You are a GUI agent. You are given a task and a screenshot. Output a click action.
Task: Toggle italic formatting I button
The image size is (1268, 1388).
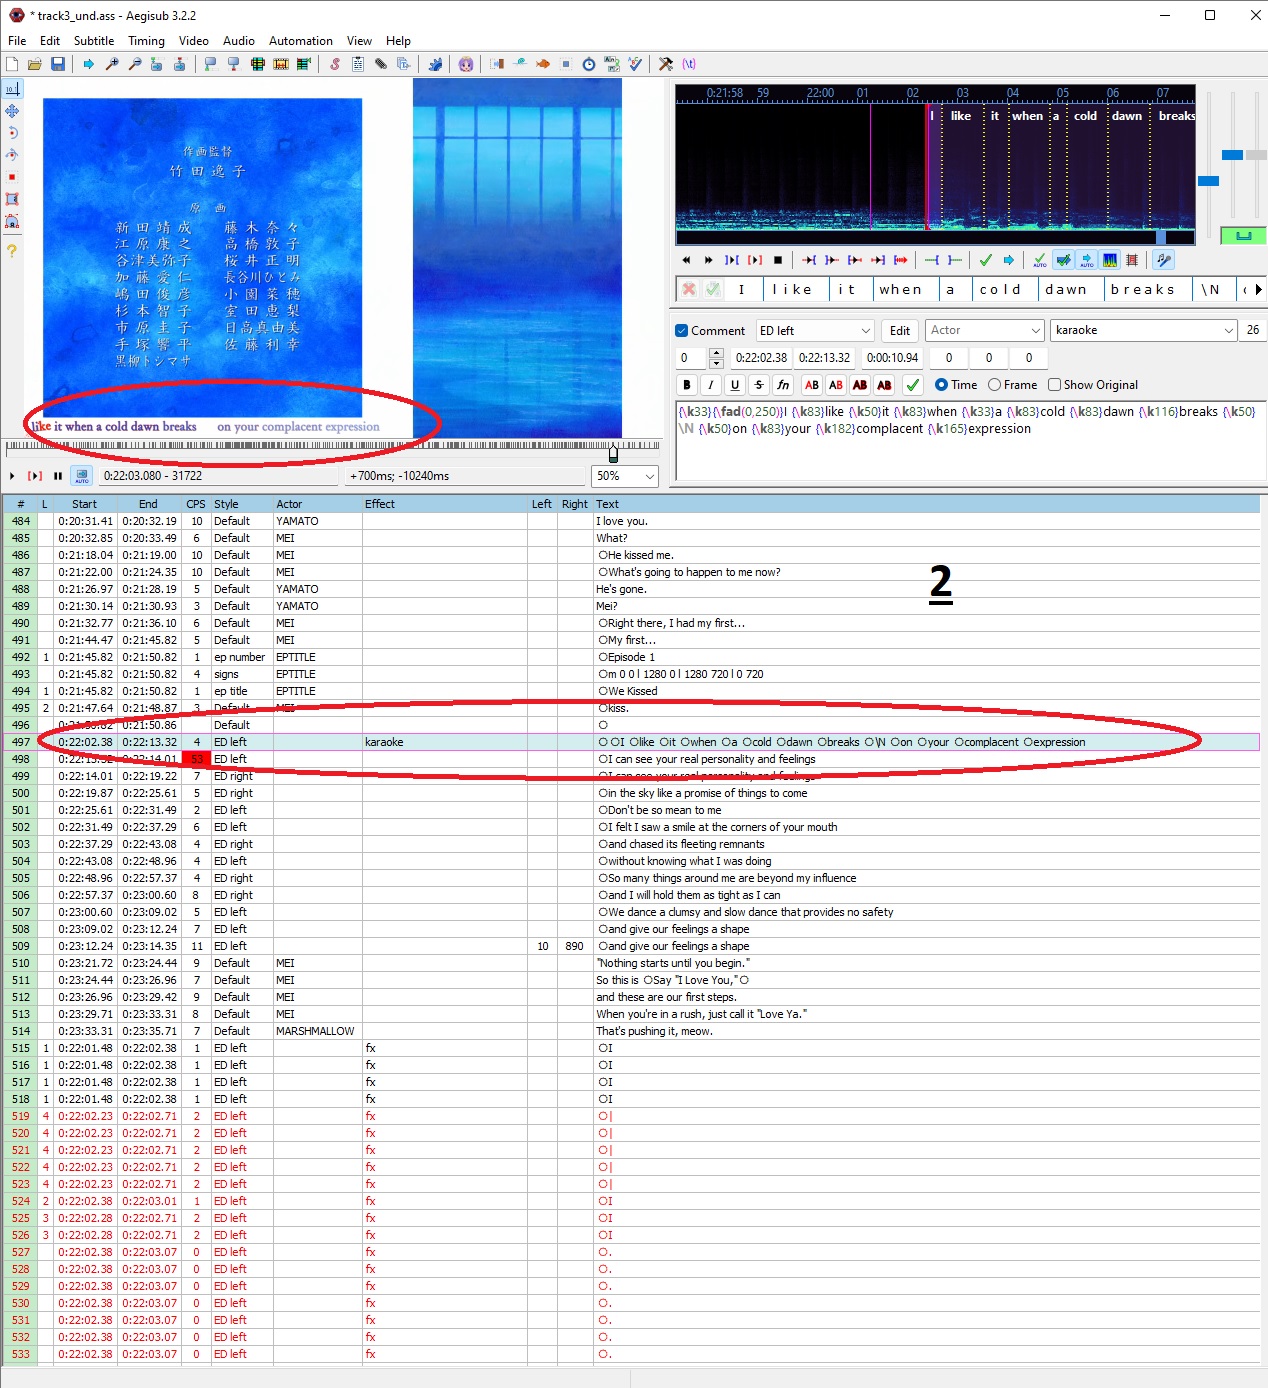pos(711,385)
